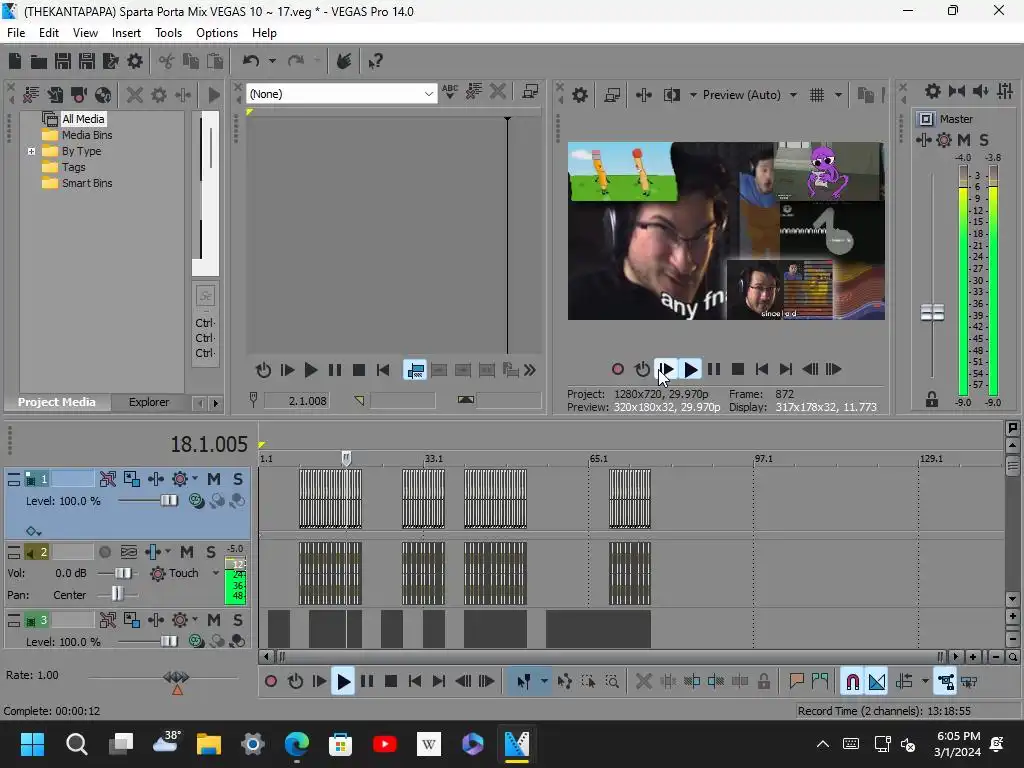The width and height of the screenshot is (1024, 768).
Task: Click Insert Region icon in timeline toolbar
Action: [820, 682]
